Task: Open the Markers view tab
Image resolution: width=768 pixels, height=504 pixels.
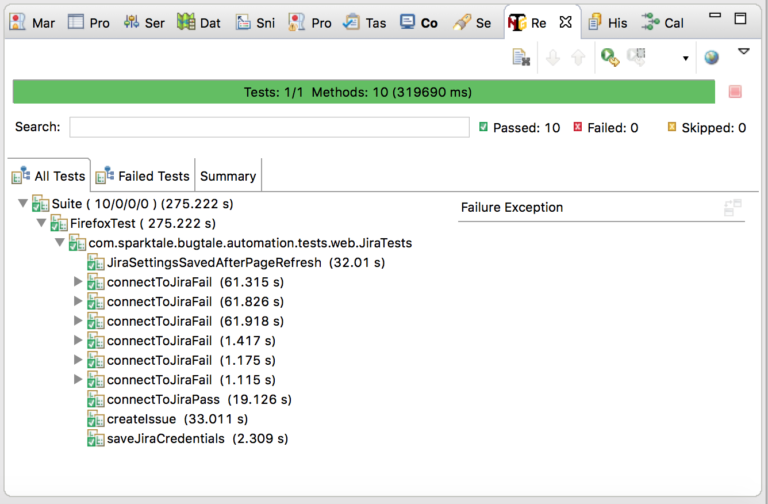Action: pos(32,23)
